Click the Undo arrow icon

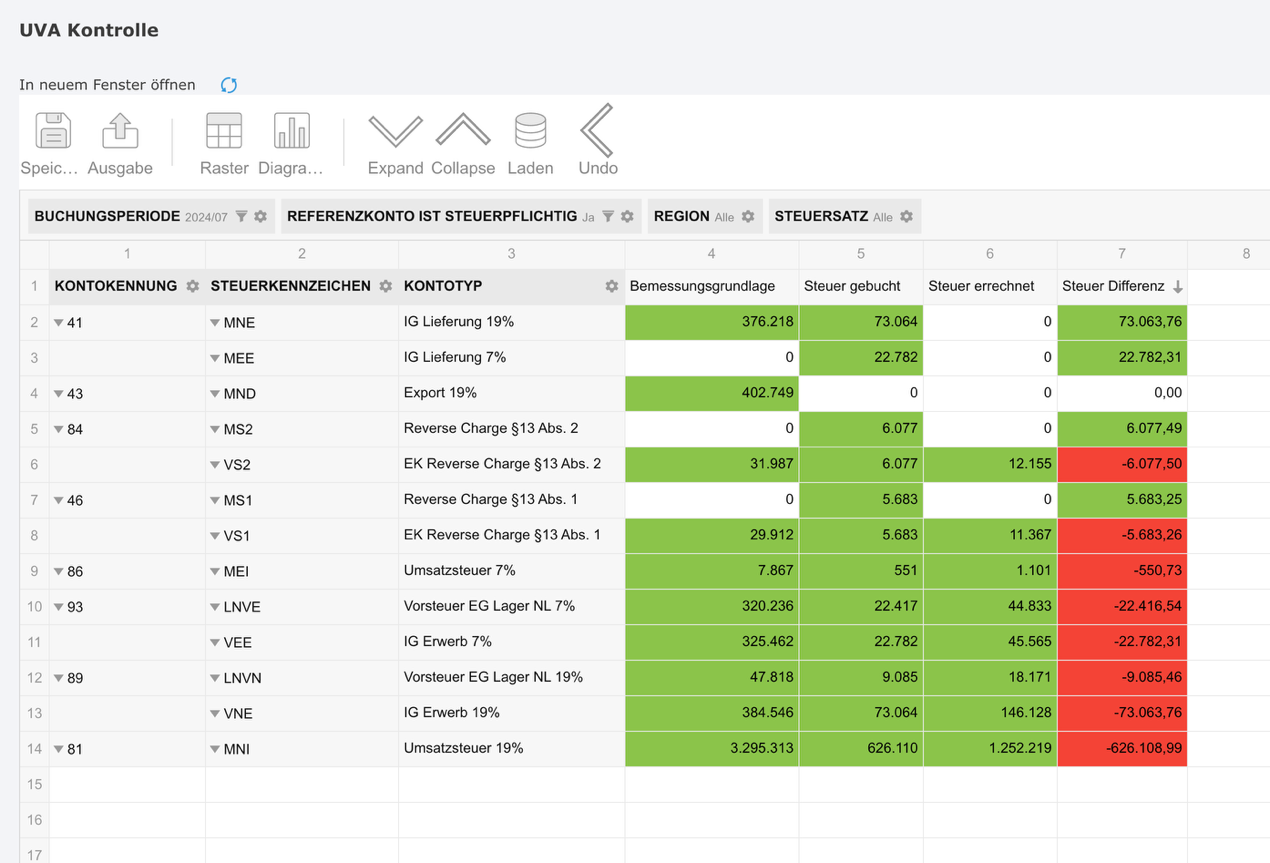click(x=597, y=132)
